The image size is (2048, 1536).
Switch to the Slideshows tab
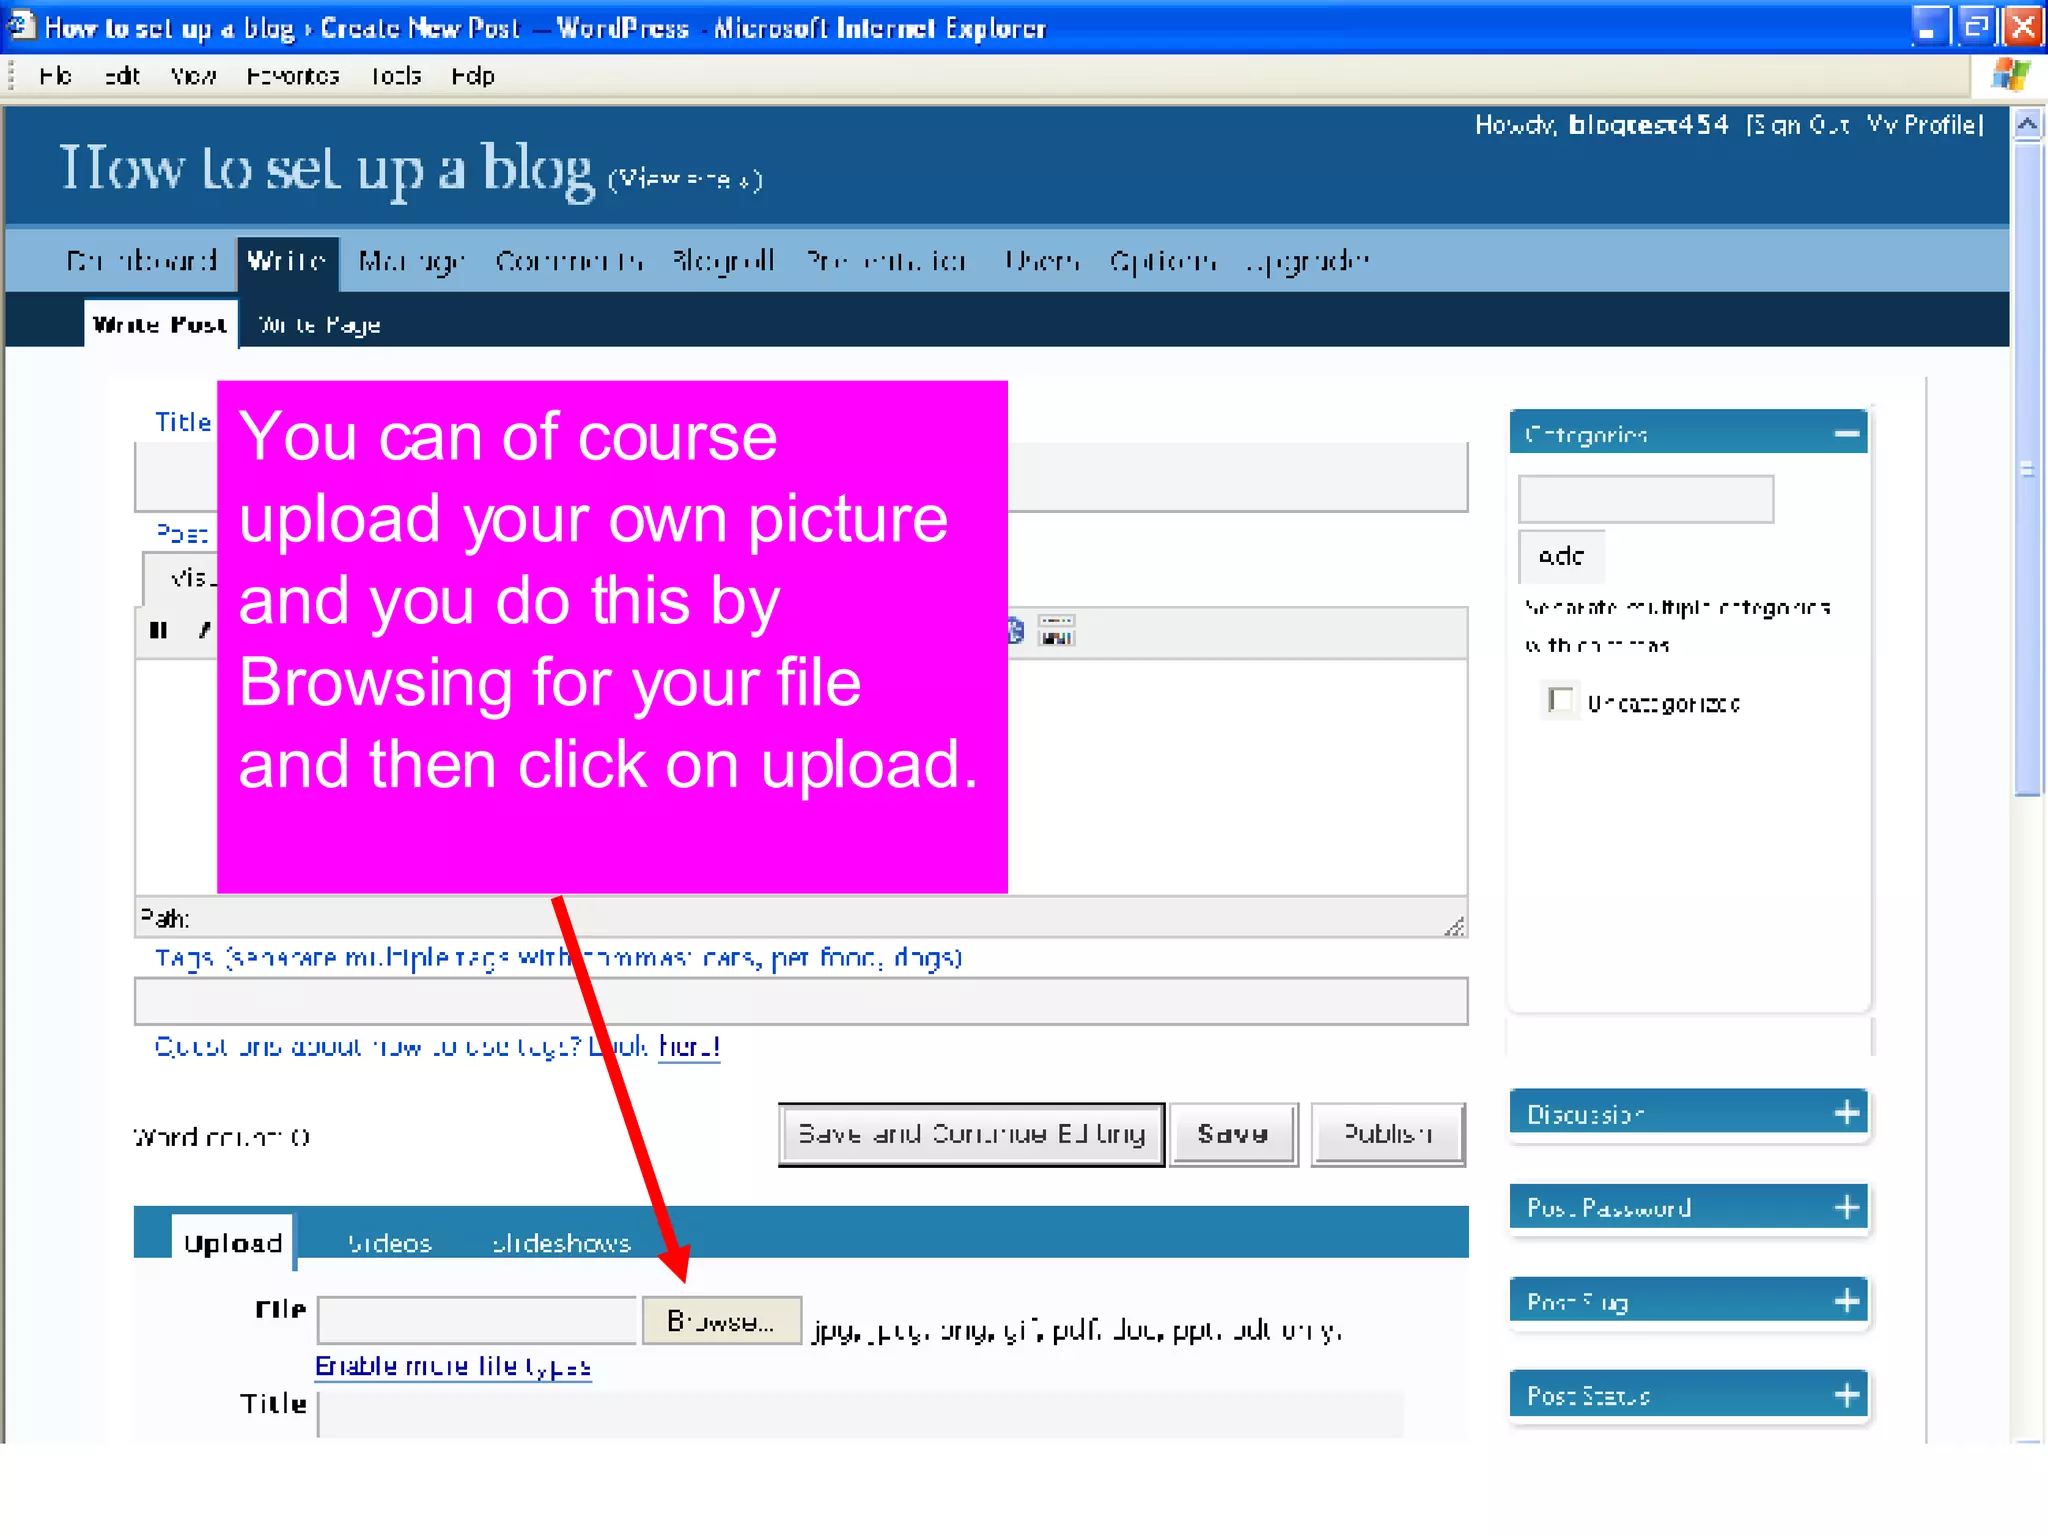[561, 1243]
